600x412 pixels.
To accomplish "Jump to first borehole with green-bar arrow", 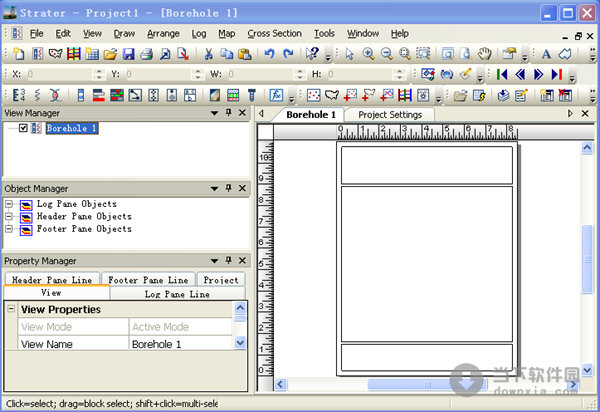I will click(502, 74).
